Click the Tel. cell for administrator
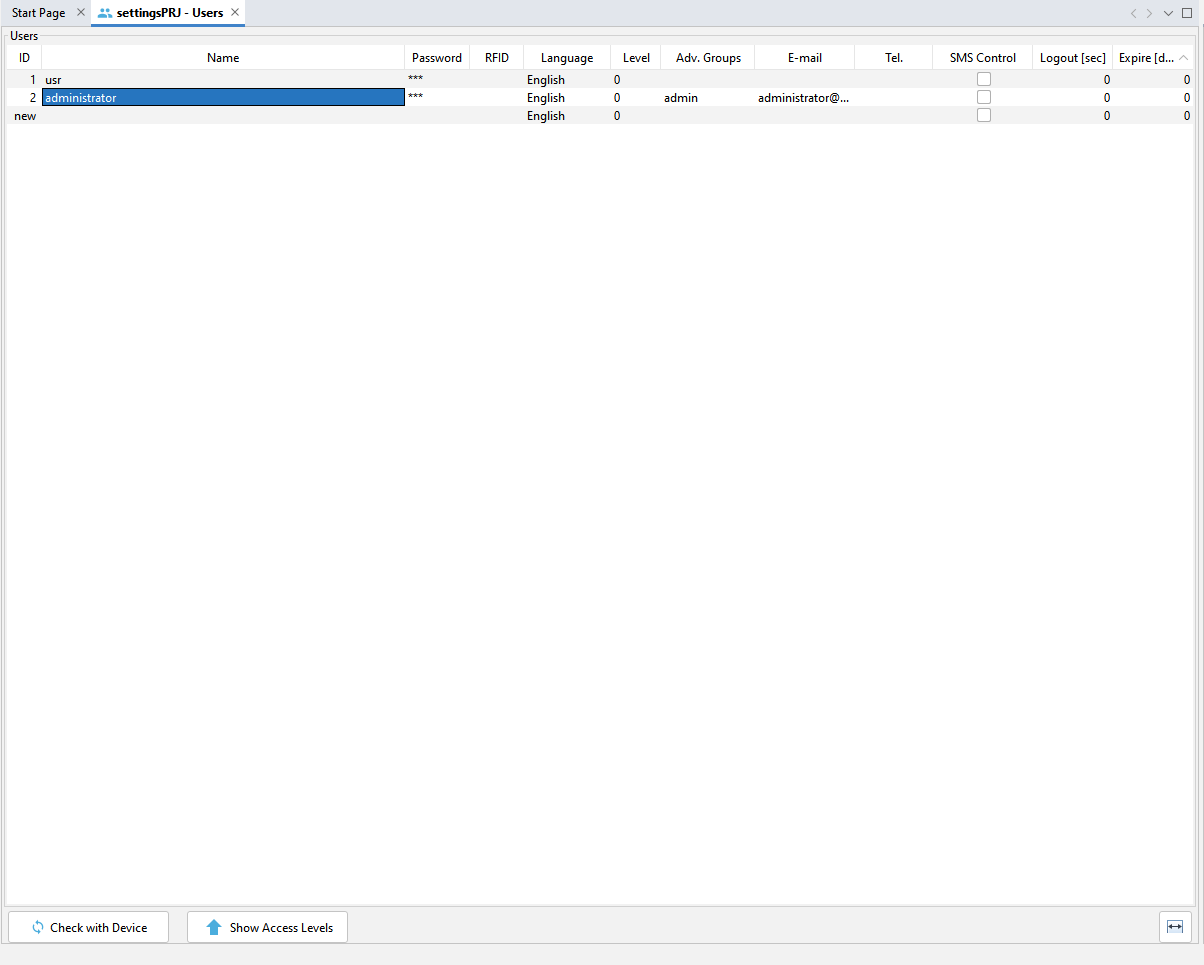Viewport: 1204px width, 965px height. click(894, 97)
